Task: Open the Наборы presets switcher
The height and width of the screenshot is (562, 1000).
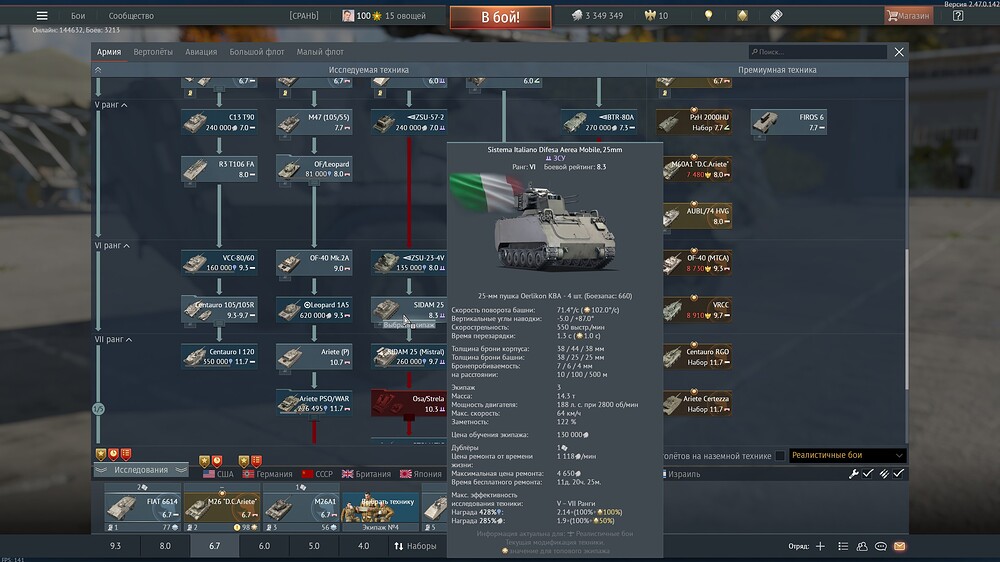Action: tap(416, 546)
